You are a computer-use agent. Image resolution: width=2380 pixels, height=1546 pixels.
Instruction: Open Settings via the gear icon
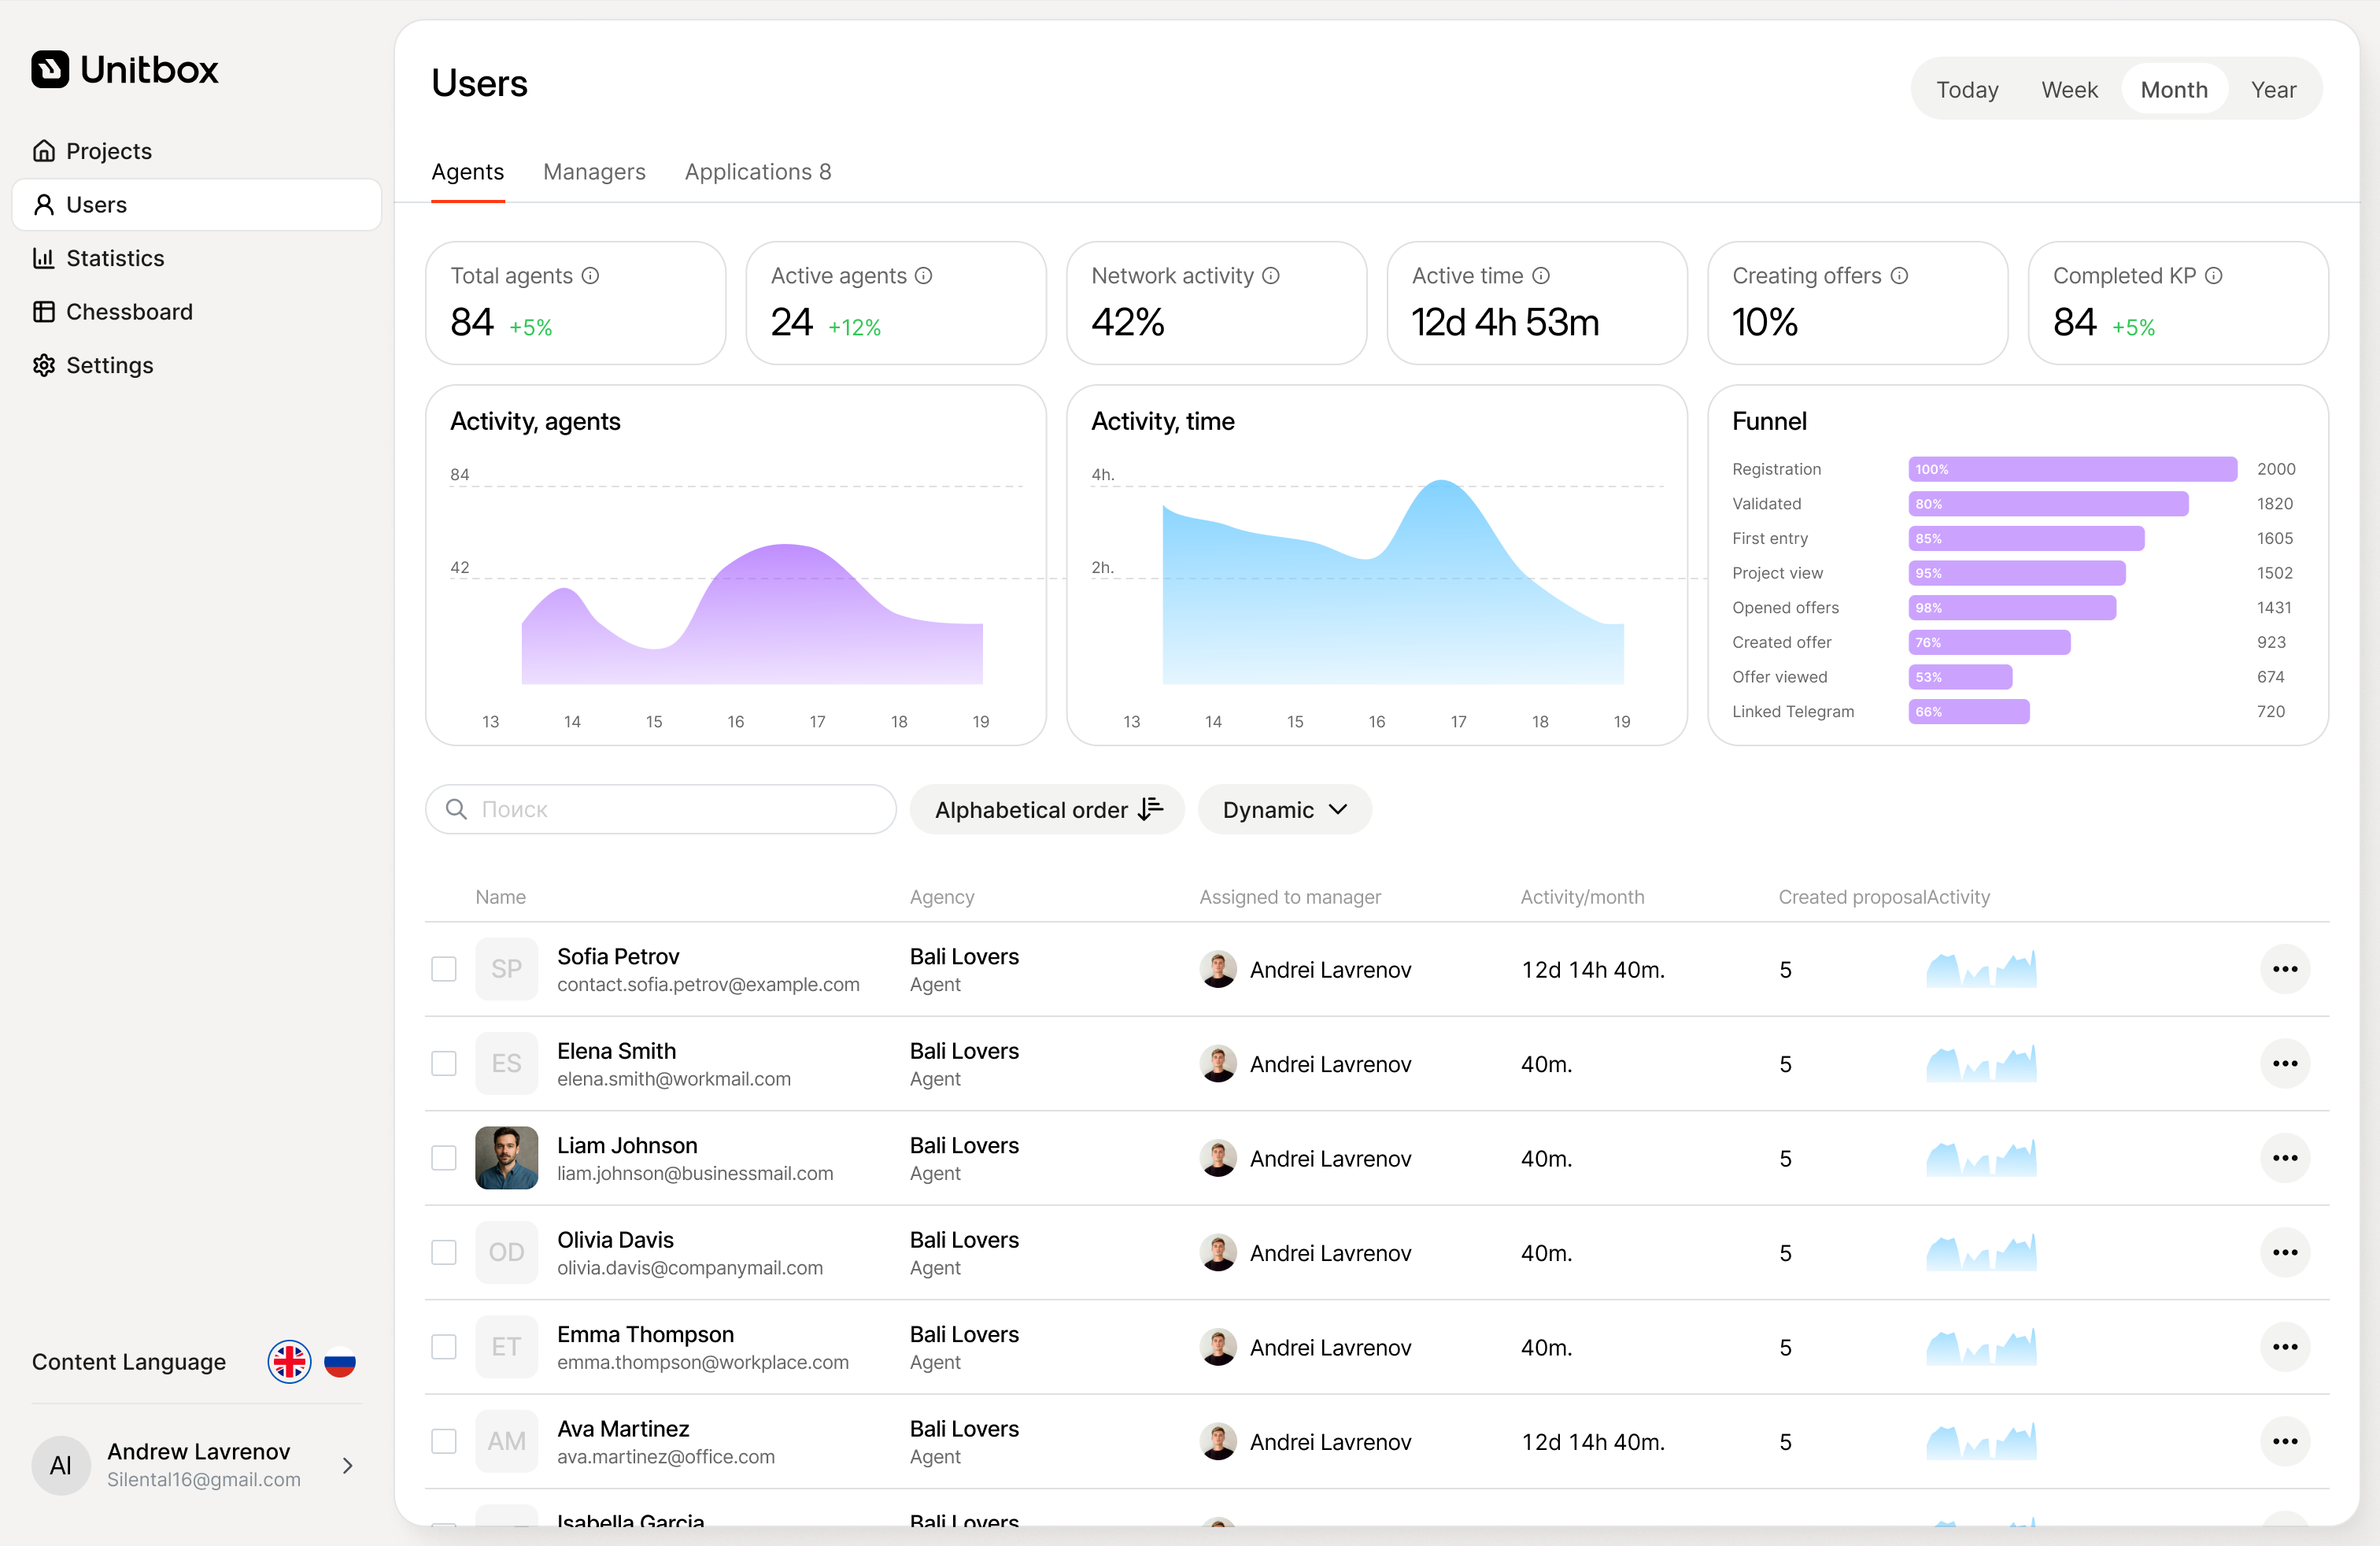(44, 365)
